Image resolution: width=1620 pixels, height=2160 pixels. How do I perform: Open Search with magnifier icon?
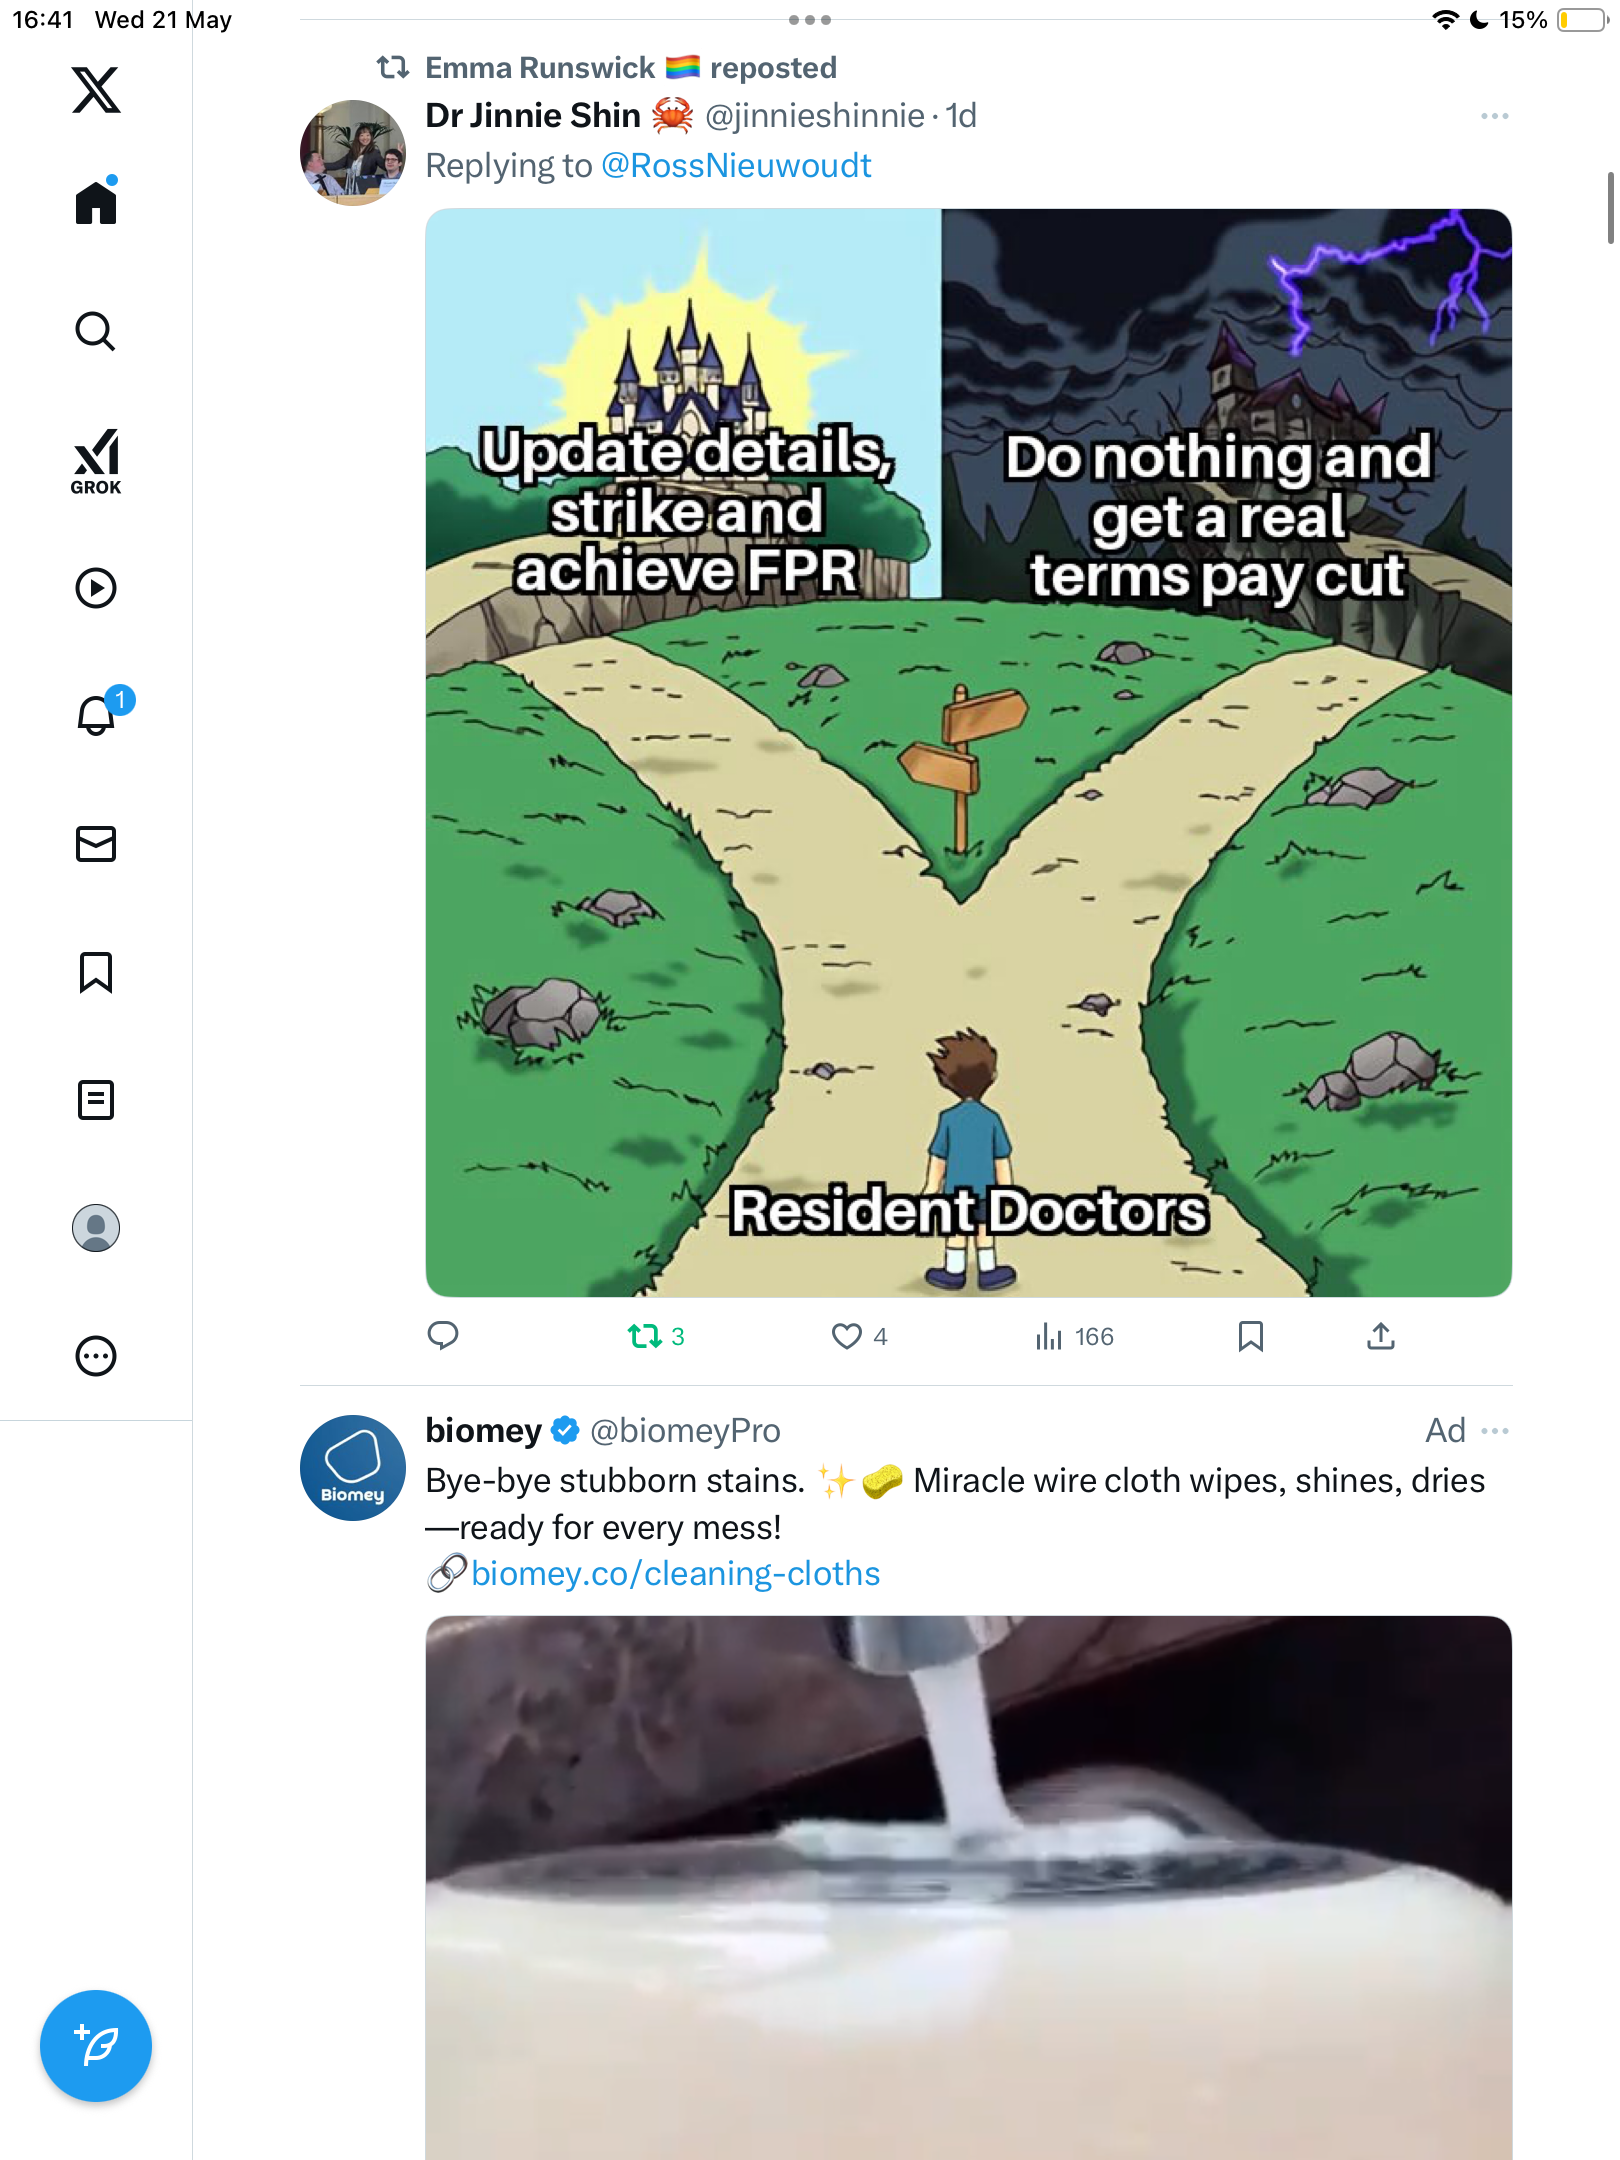tap(96, 331)
